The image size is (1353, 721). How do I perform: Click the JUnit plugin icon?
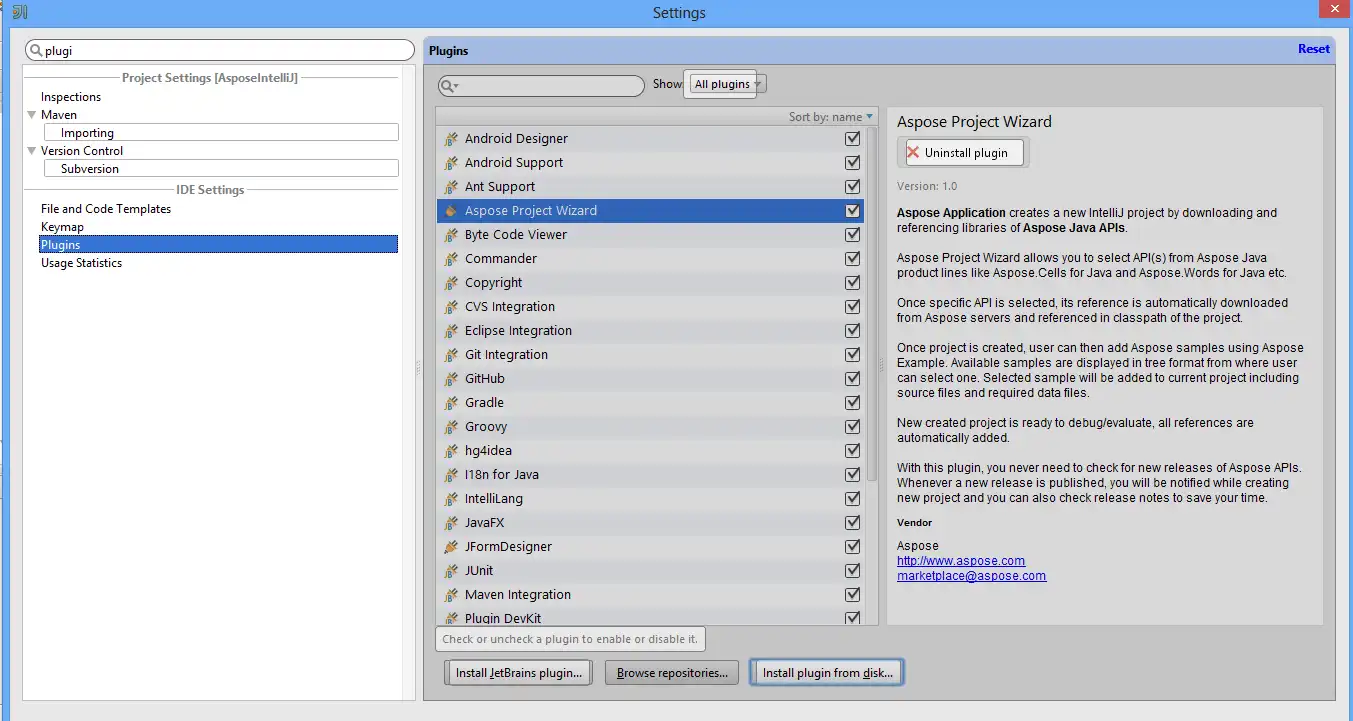click(x=451, y=571)
